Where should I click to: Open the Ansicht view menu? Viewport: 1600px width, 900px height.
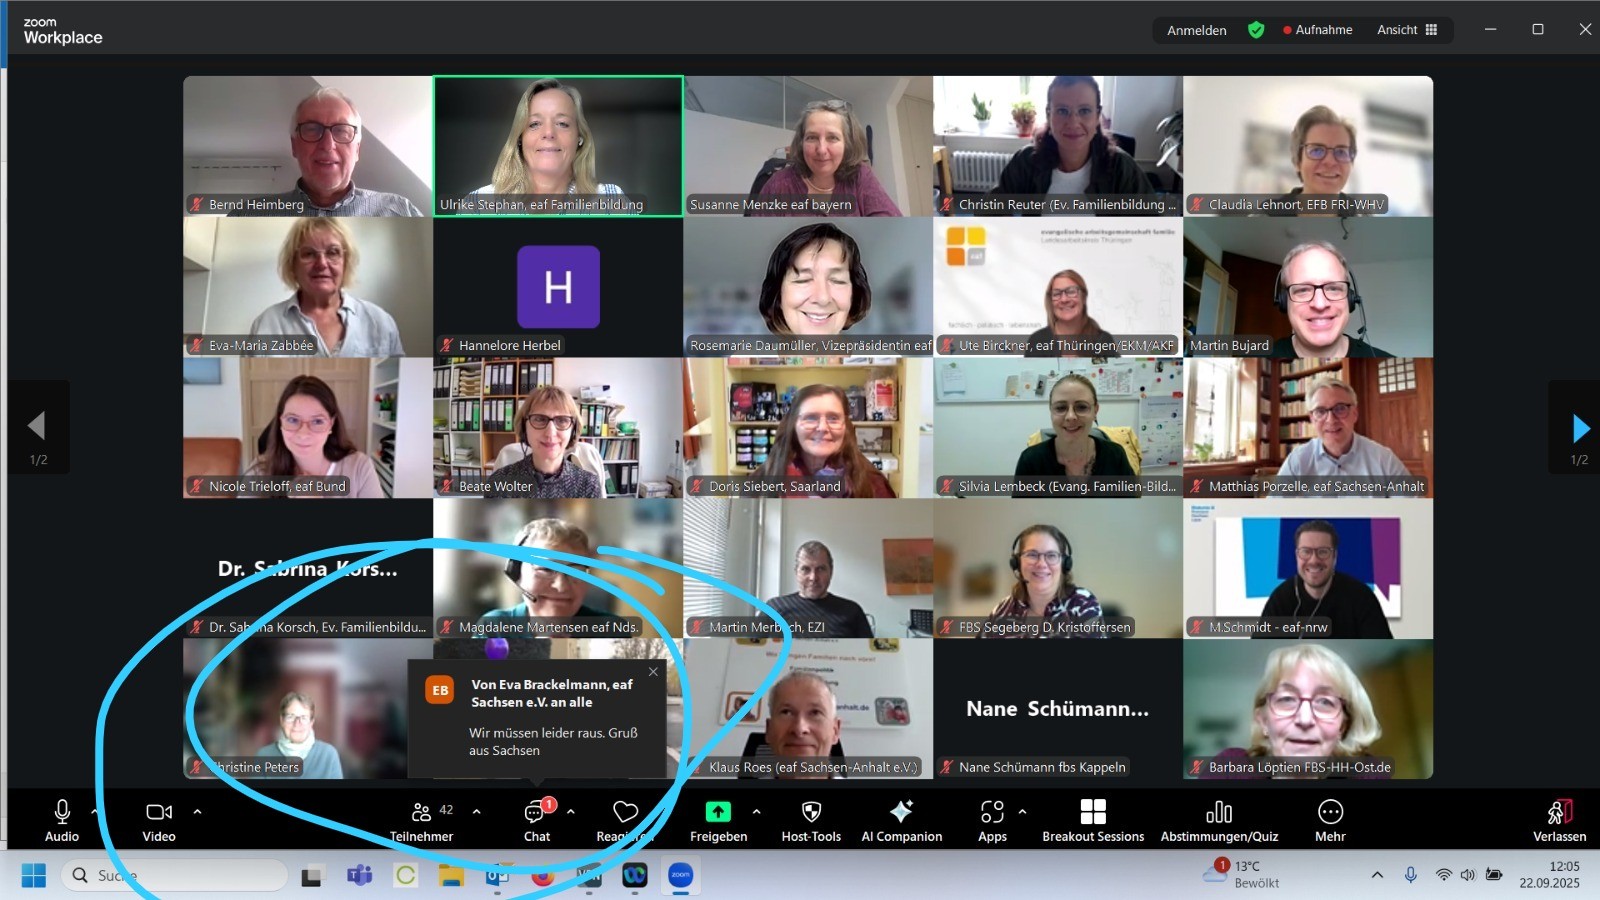pyautogui.click(x=1406, y=30)
